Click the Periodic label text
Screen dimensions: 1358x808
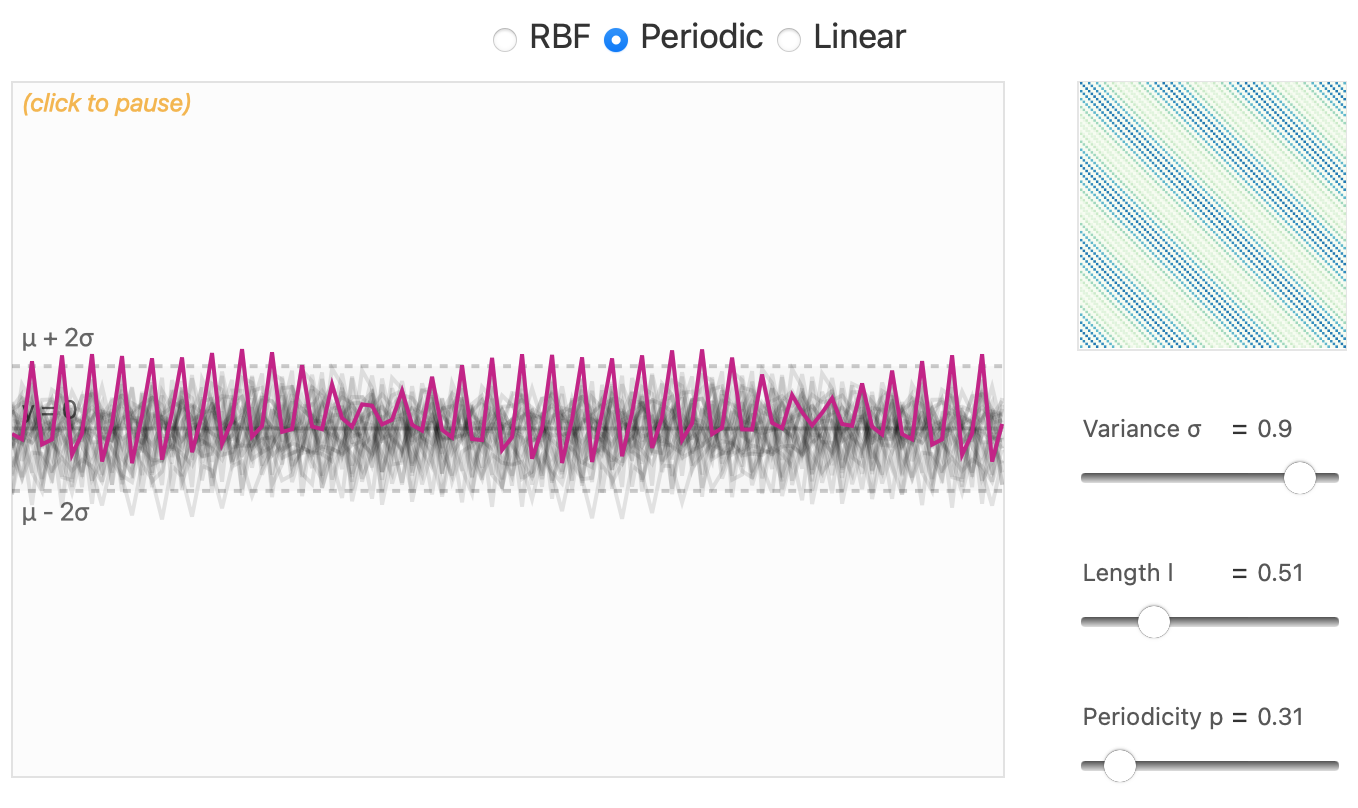[x=701, y=38]
